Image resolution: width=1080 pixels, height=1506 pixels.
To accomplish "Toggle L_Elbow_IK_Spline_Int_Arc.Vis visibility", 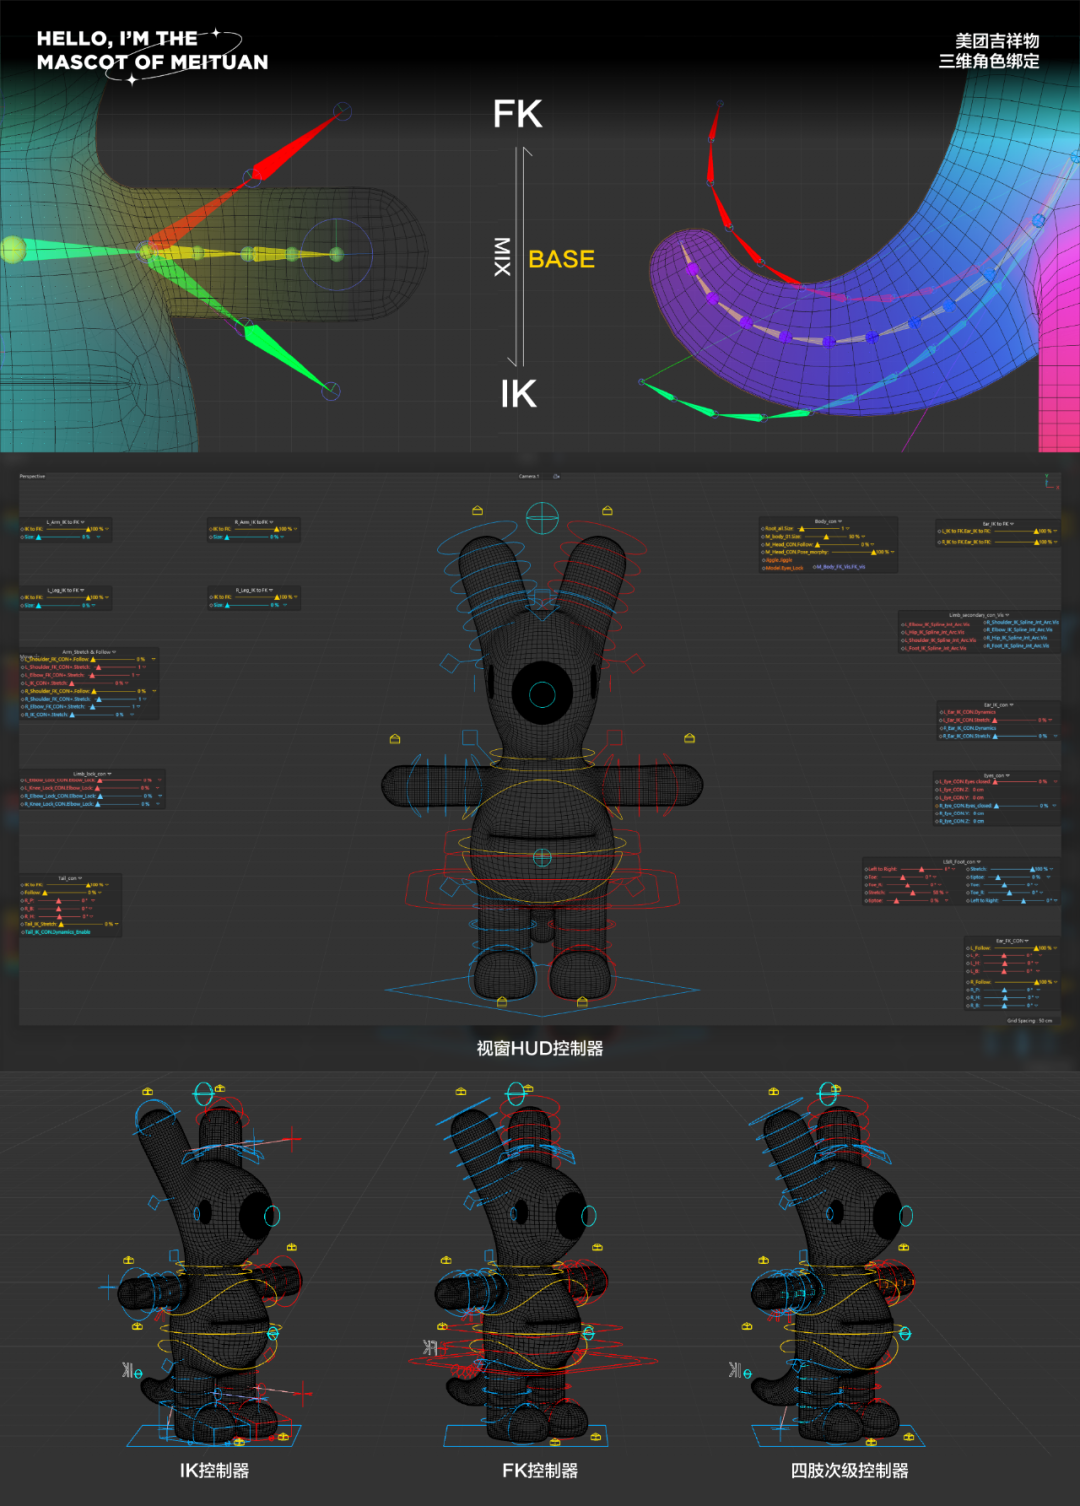I will (936, 624).
